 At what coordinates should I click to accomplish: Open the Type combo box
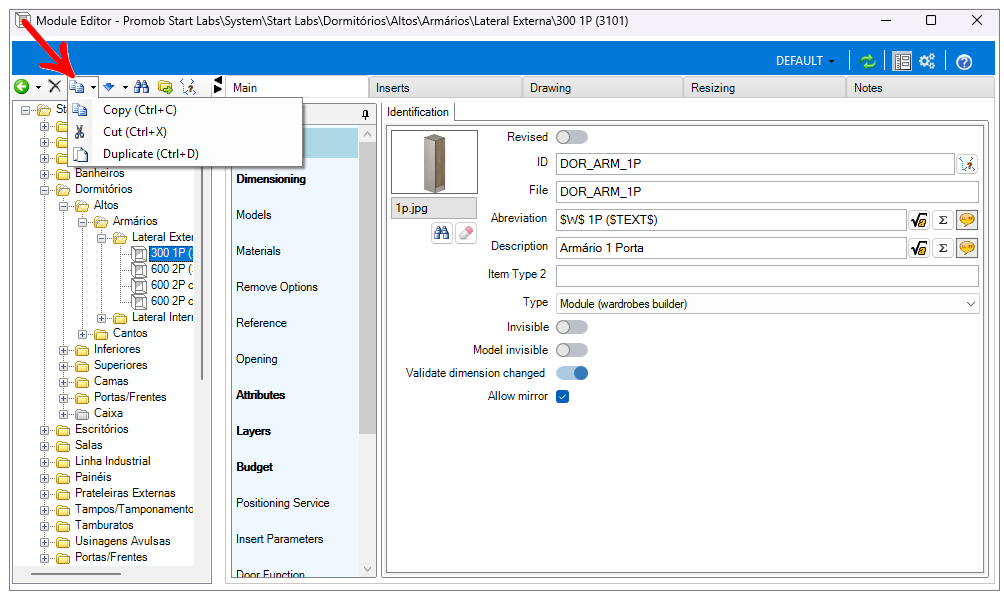(x=766, y=303)
